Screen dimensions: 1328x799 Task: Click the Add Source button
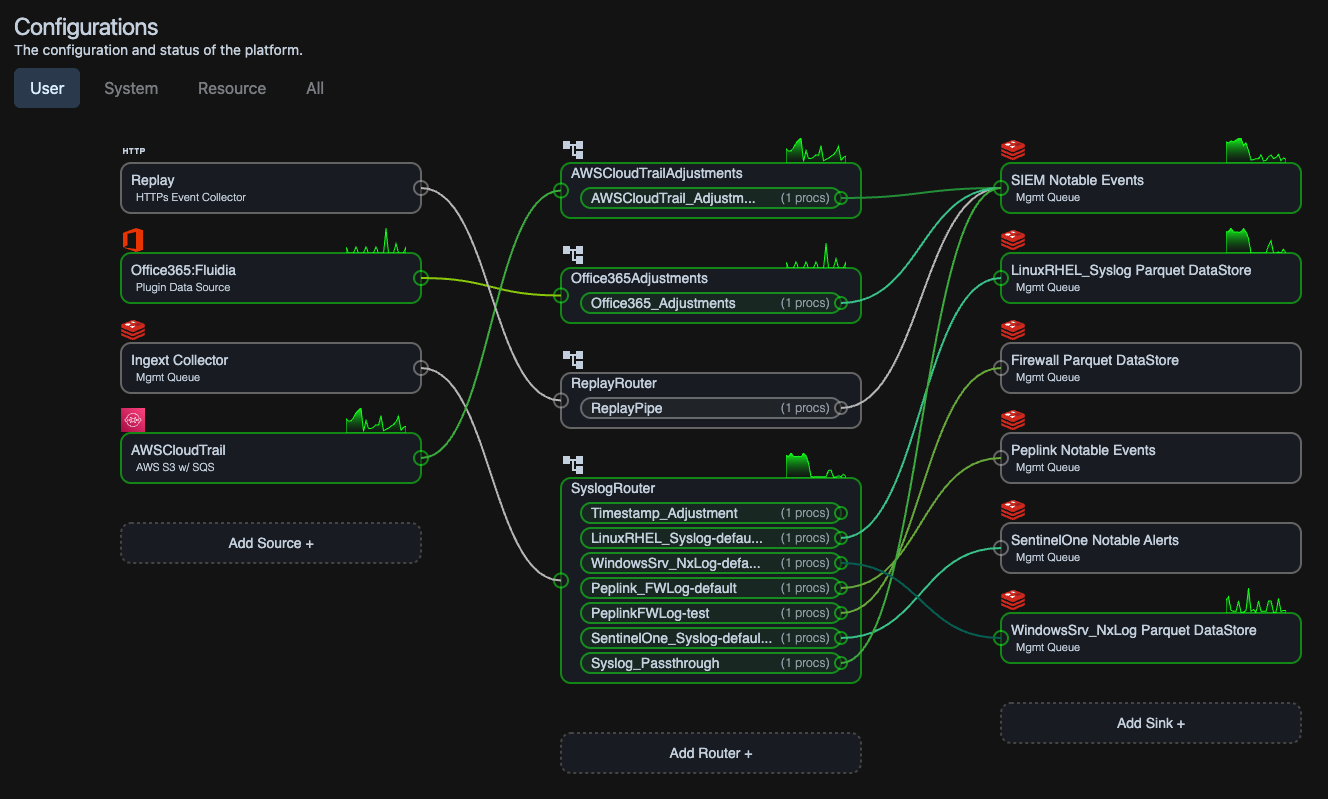270,542
